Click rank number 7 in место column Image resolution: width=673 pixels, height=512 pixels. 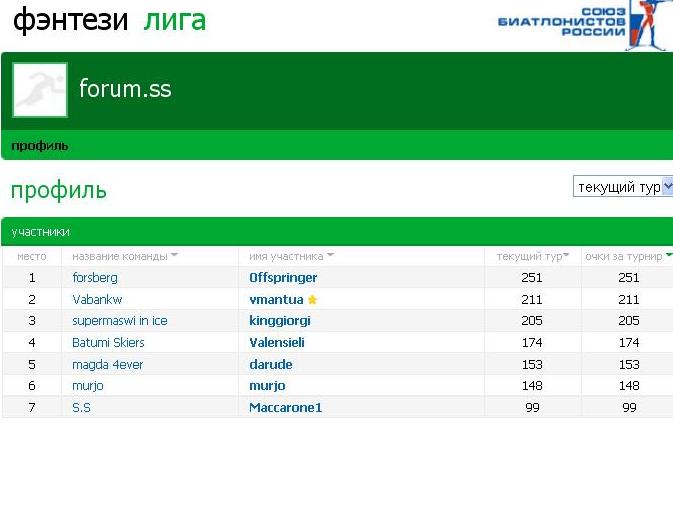pos(32,407)
